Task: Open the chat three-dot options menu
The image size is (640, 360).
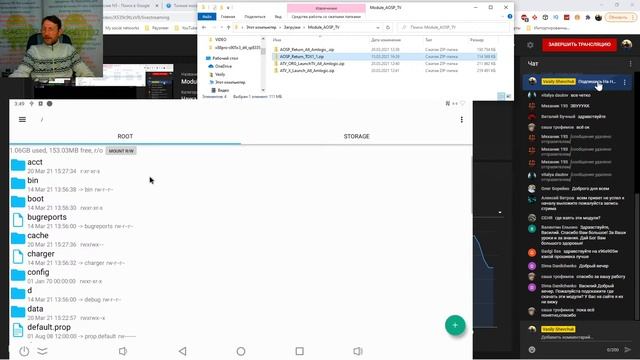Action: pyautogui.click(x=630, y=64)
